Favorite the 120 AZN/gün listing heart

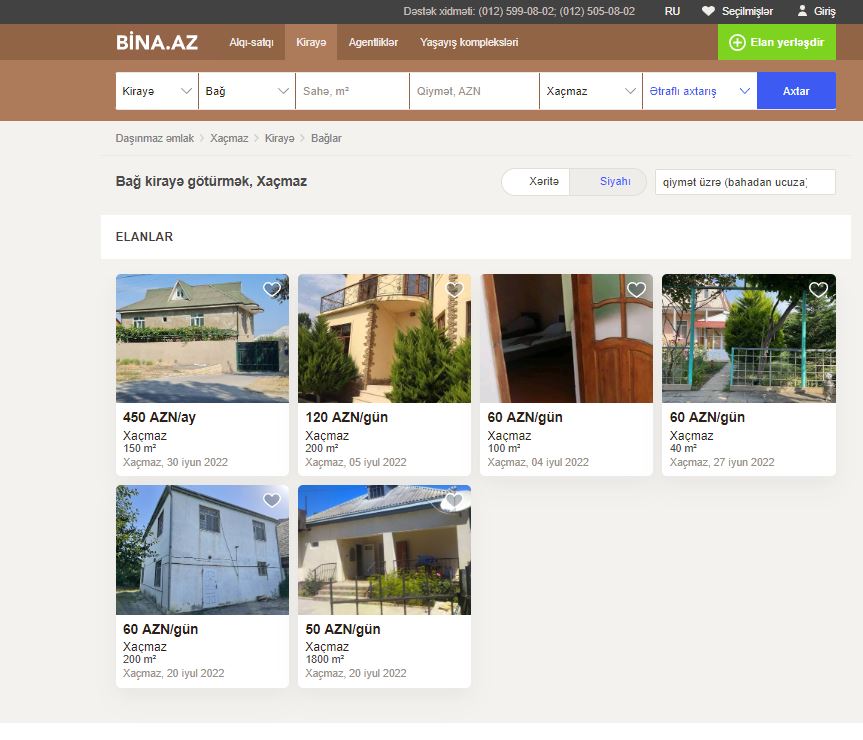coord(454,289)
